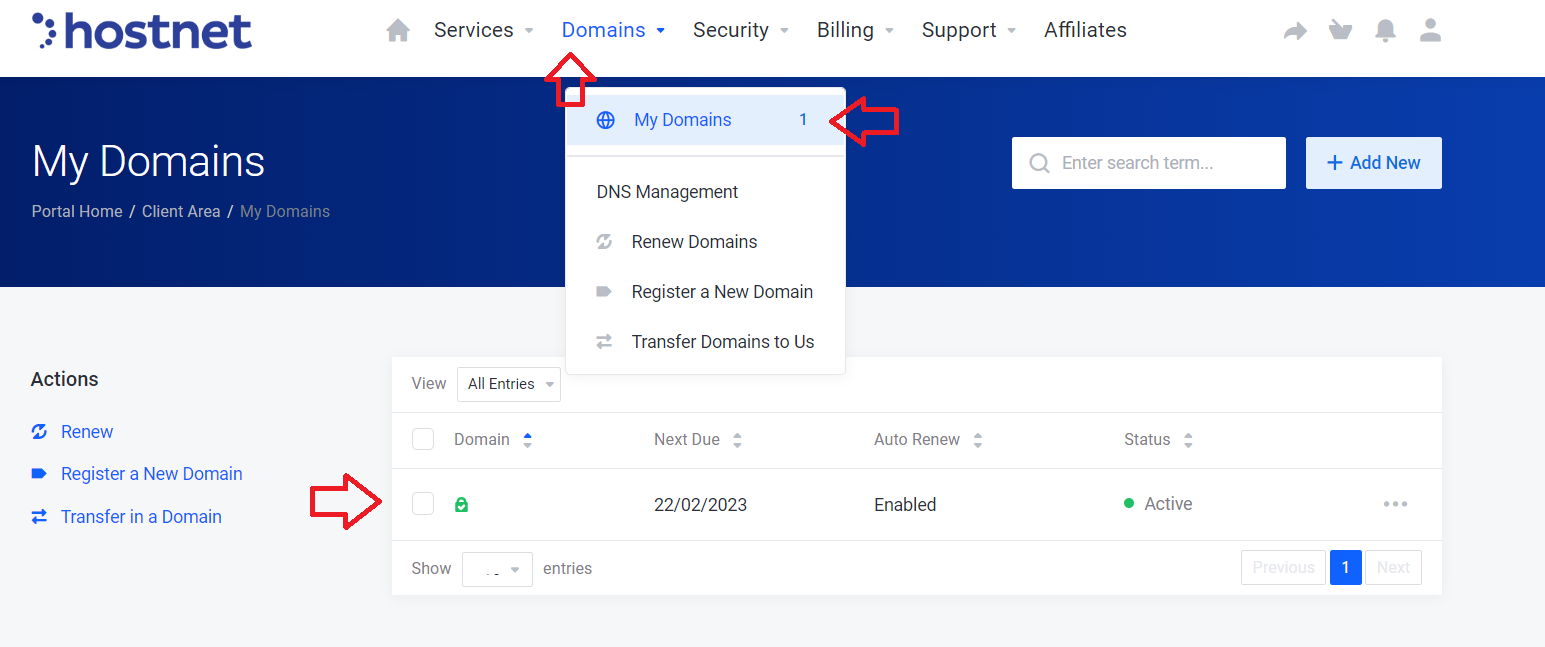The width and height of the screenshot is (1545, 647).
Task: Open the All Entries view dropdown
Action: click(x=508, y=384)
